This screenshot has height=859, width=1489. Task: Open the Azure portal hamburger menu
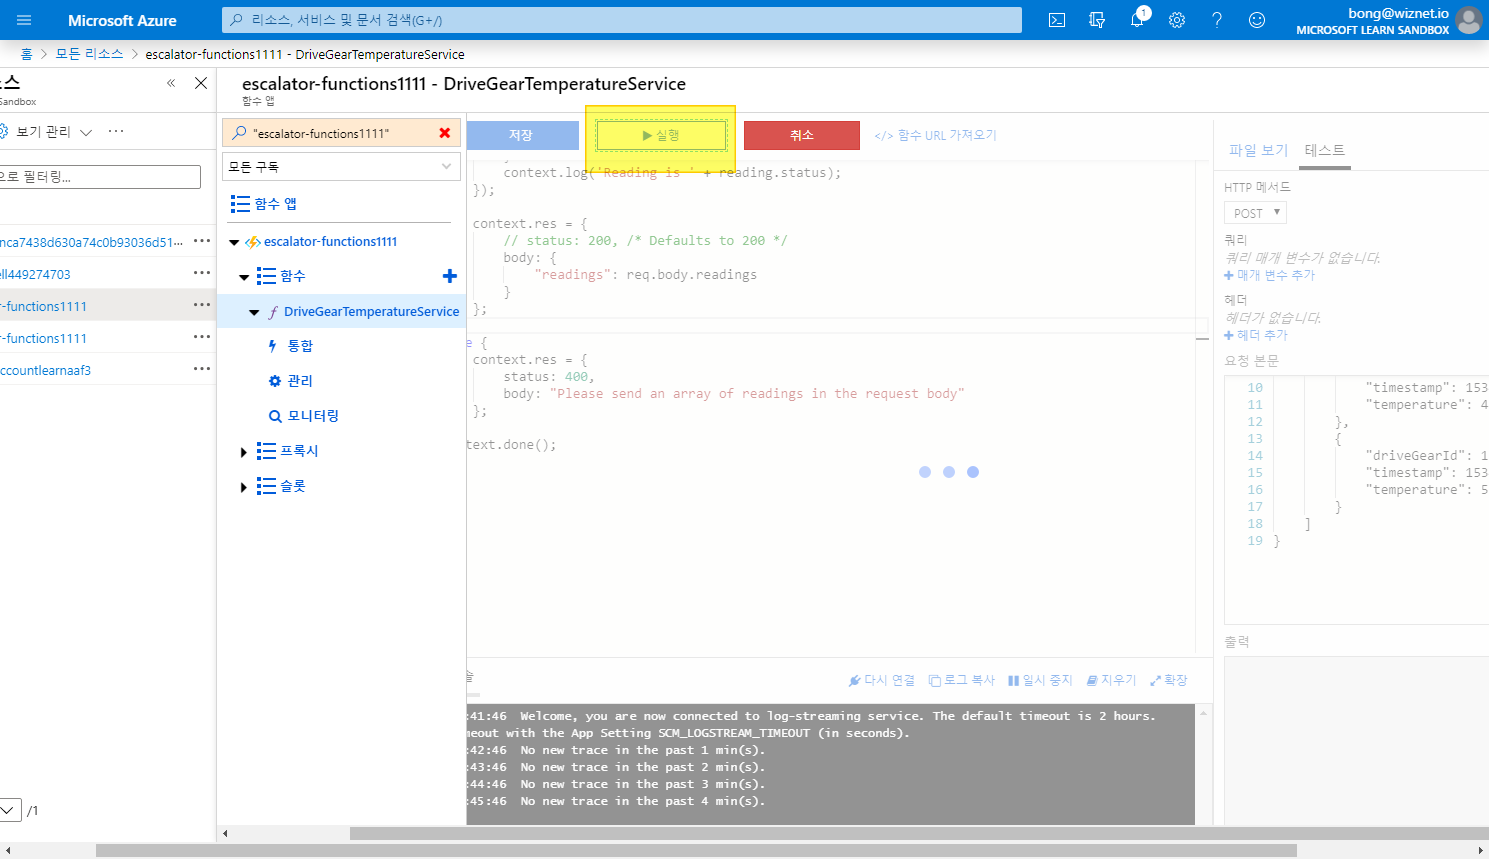pyautogui.click(x=24, y=20)
